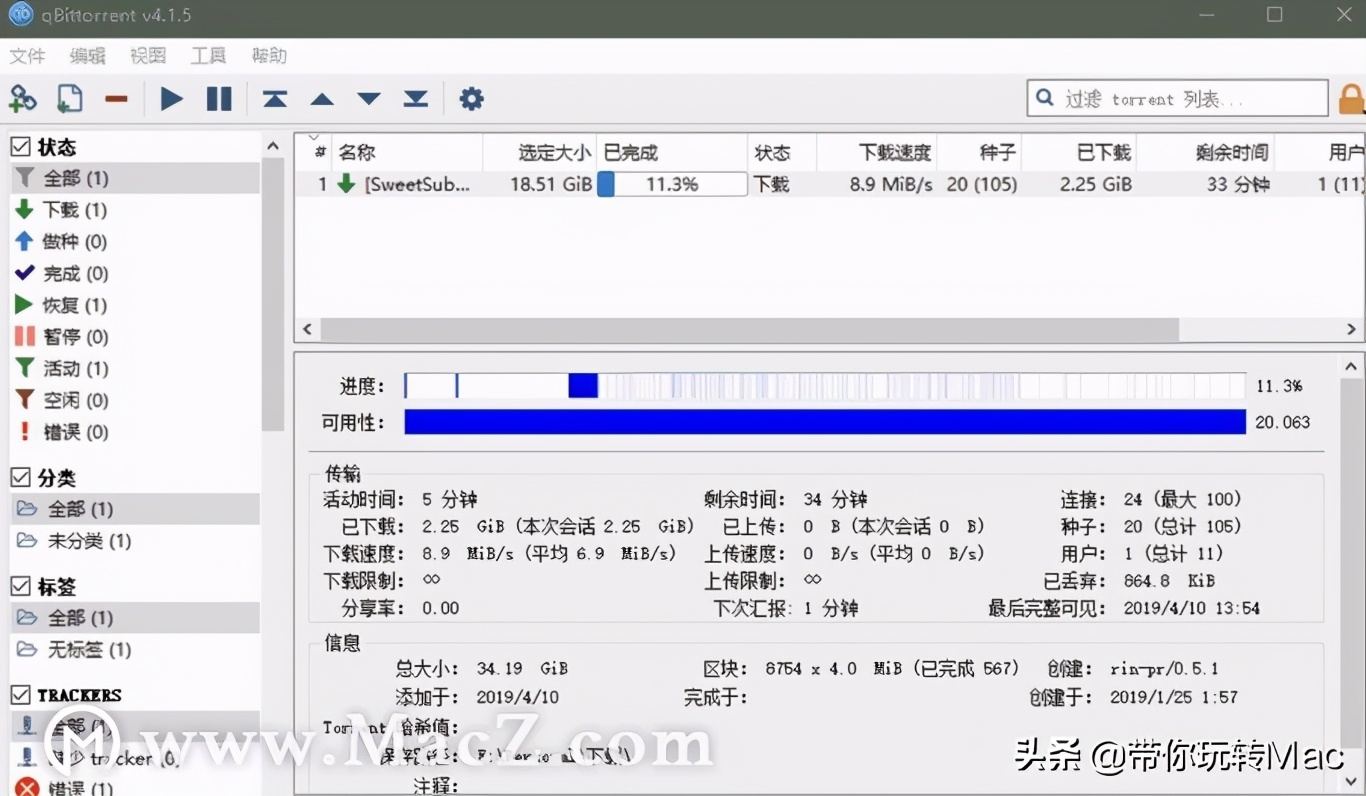Move torrent up in queue

321,98
